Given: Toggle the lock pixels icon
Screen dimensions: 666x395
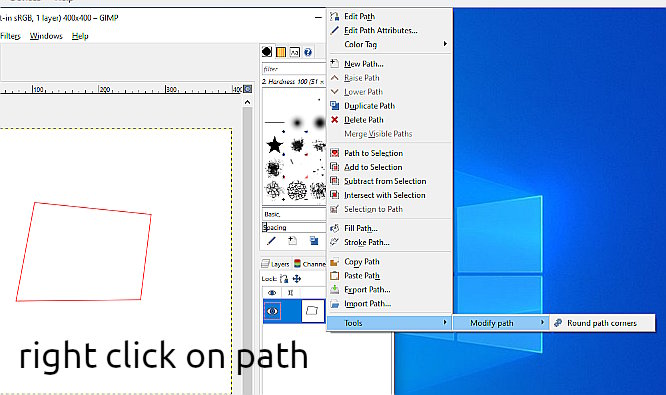Looking at the screenshot, I should coord(284,279).
